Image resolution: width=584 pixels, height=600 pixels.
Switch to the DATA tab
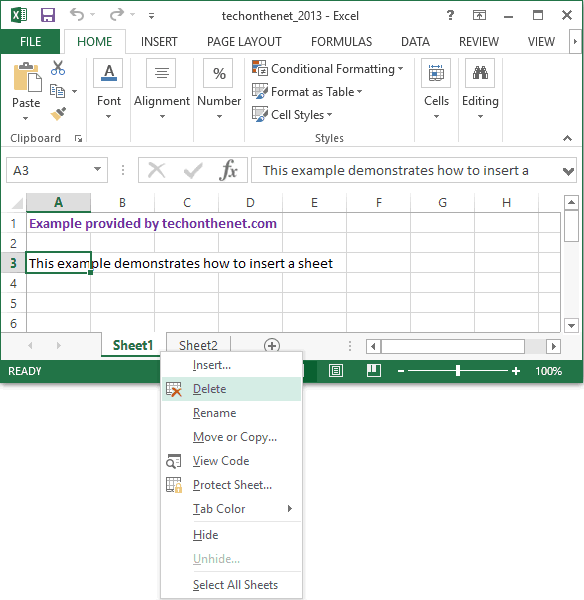tap(415, 41)
